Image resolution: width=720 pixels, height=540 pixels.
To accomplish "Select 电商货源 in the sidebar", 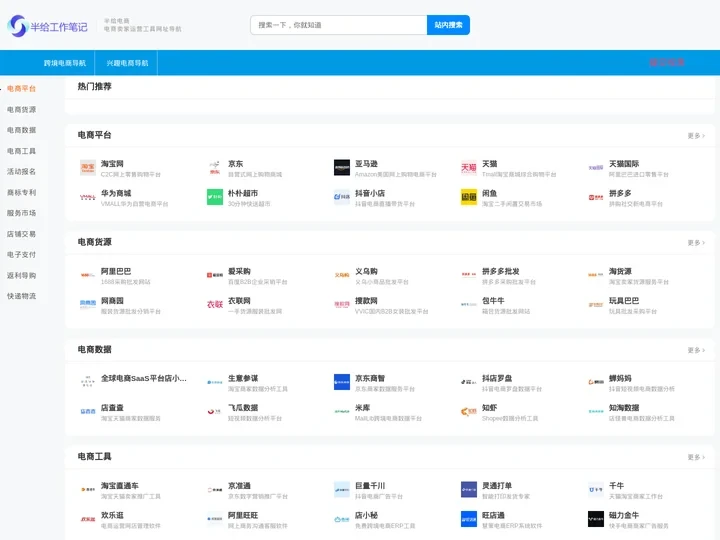I will click(x=21, y=110).
